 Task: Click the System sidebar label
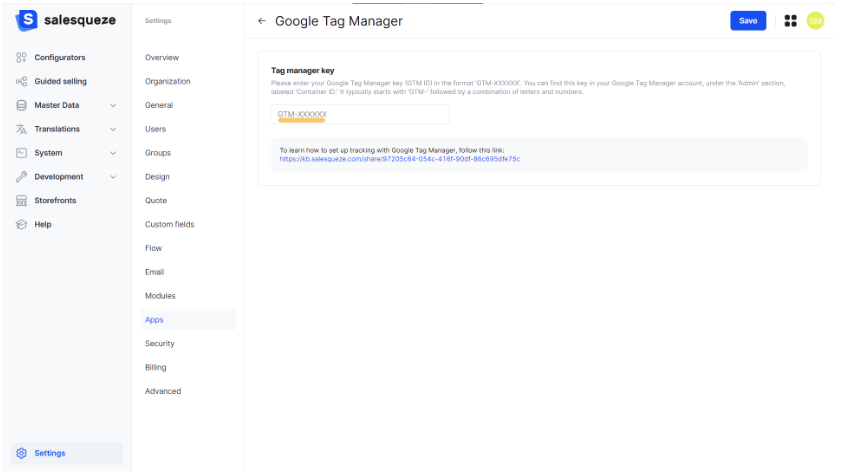click(x=48, y=153)
